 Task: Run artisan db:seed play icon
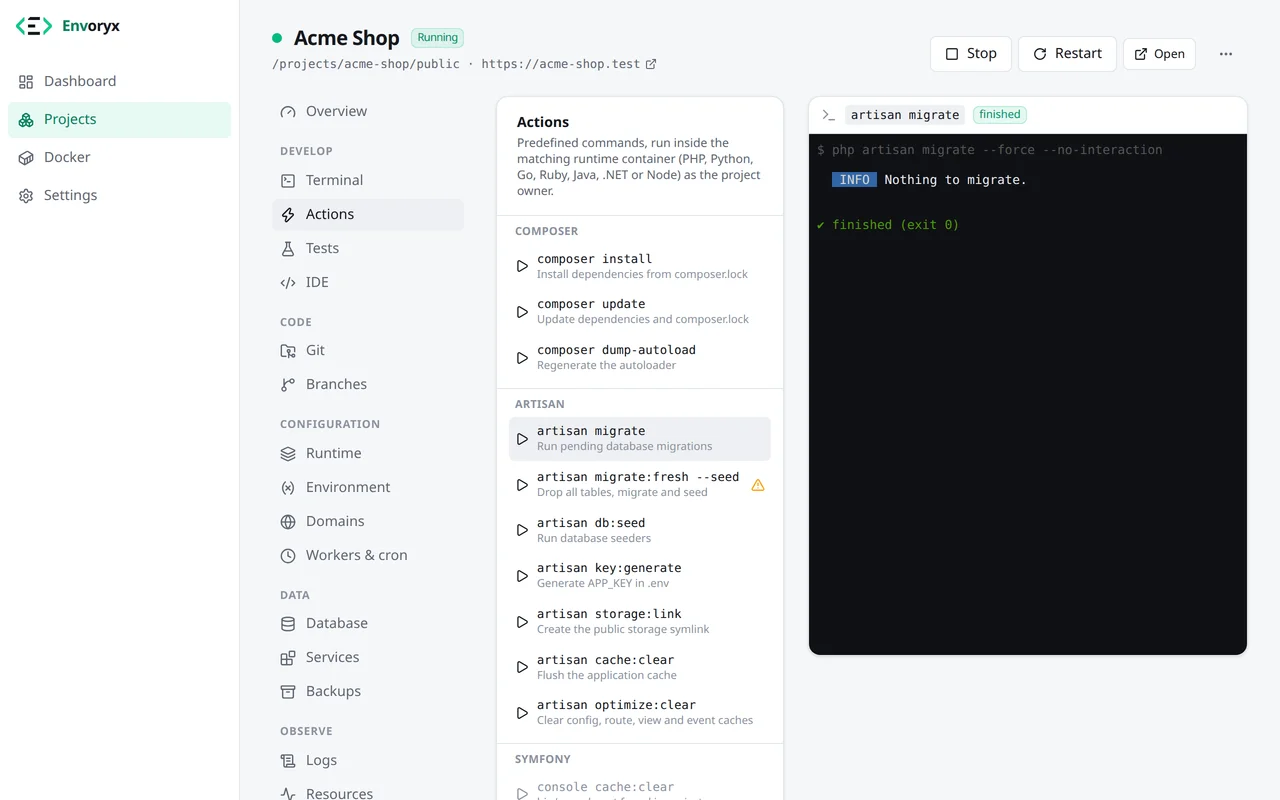522,530
